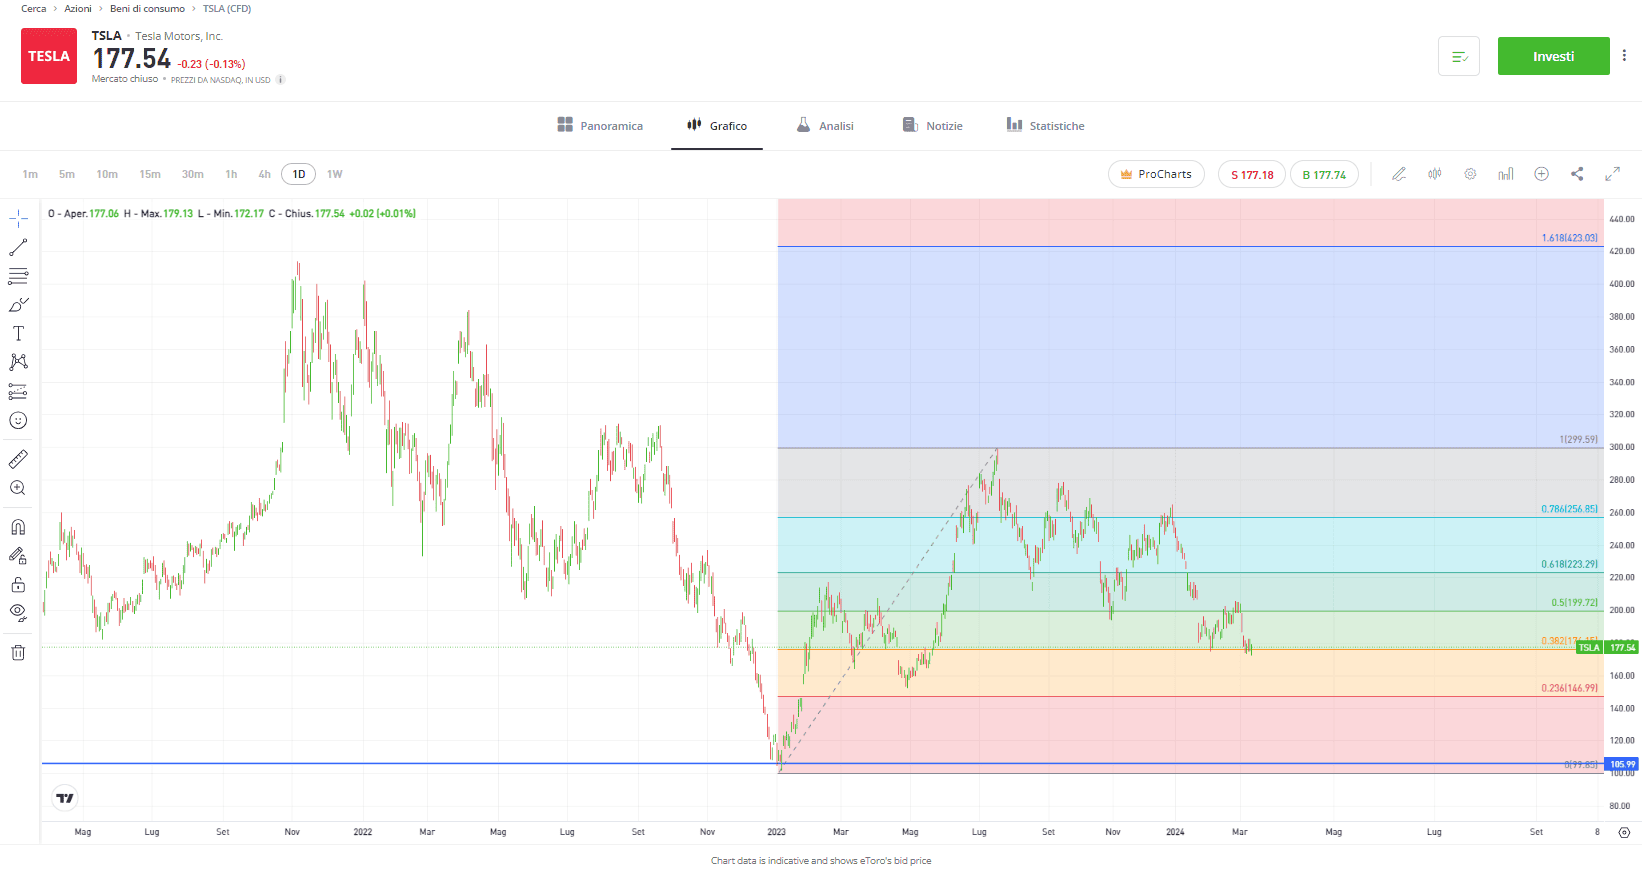This screenshot has width=1642, height=876.
Task: Select the trend line drawing tool
Action: click(x=18, y=247)
